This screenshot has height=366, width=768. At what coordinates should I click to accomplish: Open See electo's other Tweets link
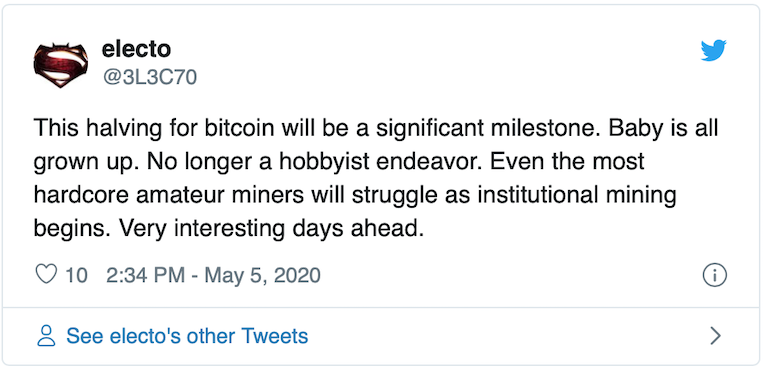[187, 336]
